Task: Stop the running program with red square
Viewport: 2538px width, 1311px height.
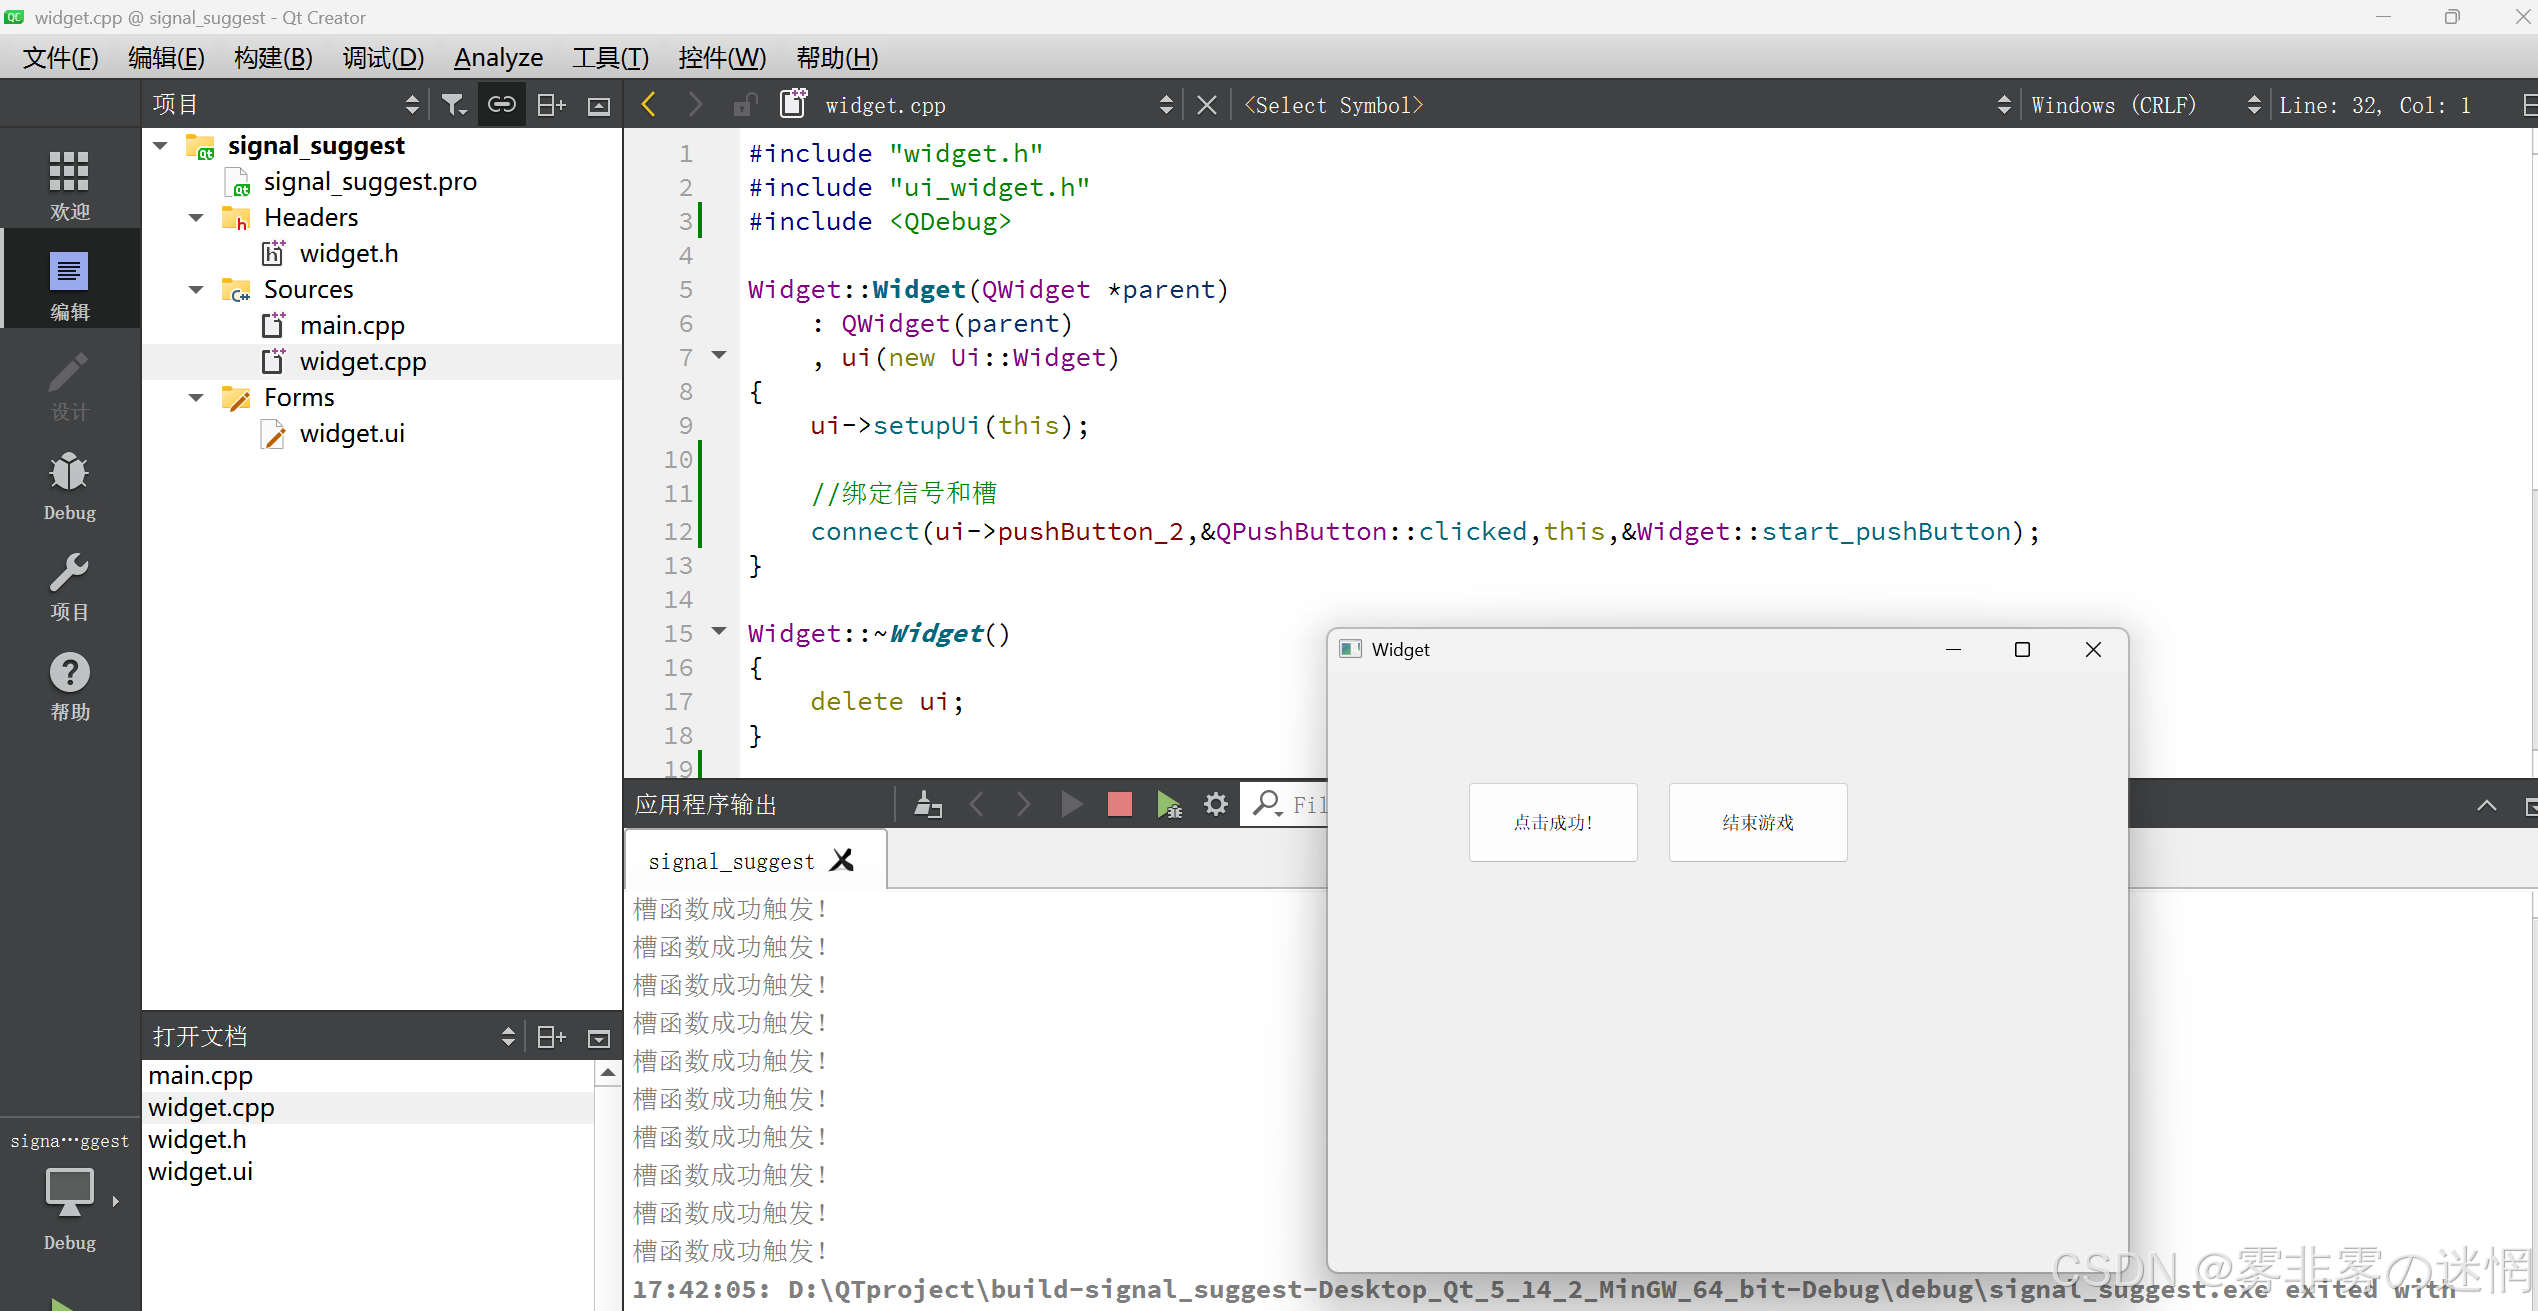Action: [x=1119, y=804]
